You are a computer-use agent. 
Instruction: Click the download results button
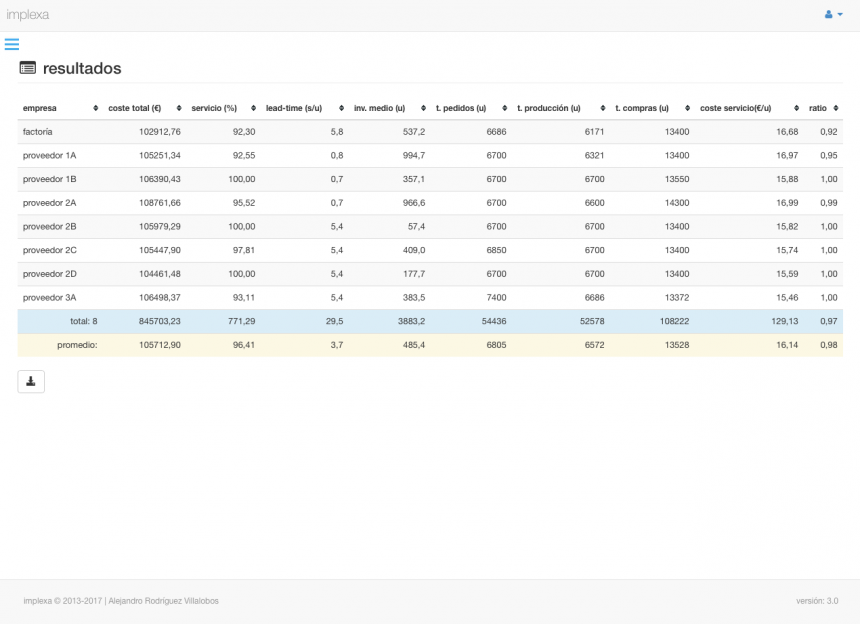pos(31,381)
